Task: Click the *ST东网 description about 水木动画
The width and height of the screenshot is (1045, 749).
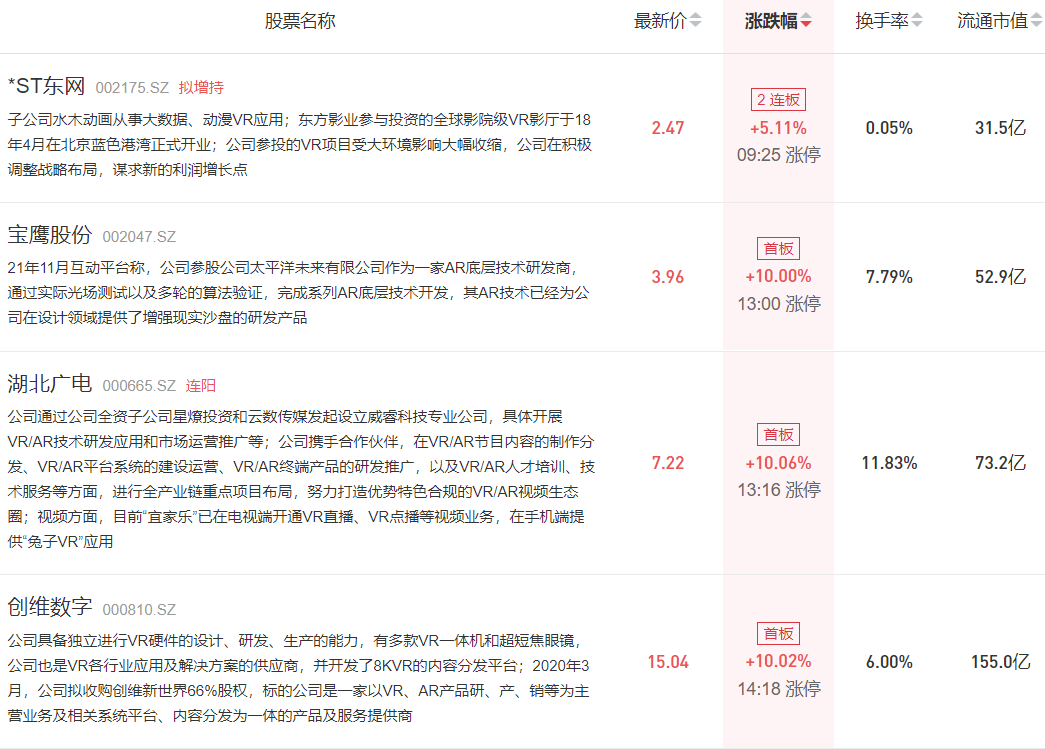Action: click(300, 145)
